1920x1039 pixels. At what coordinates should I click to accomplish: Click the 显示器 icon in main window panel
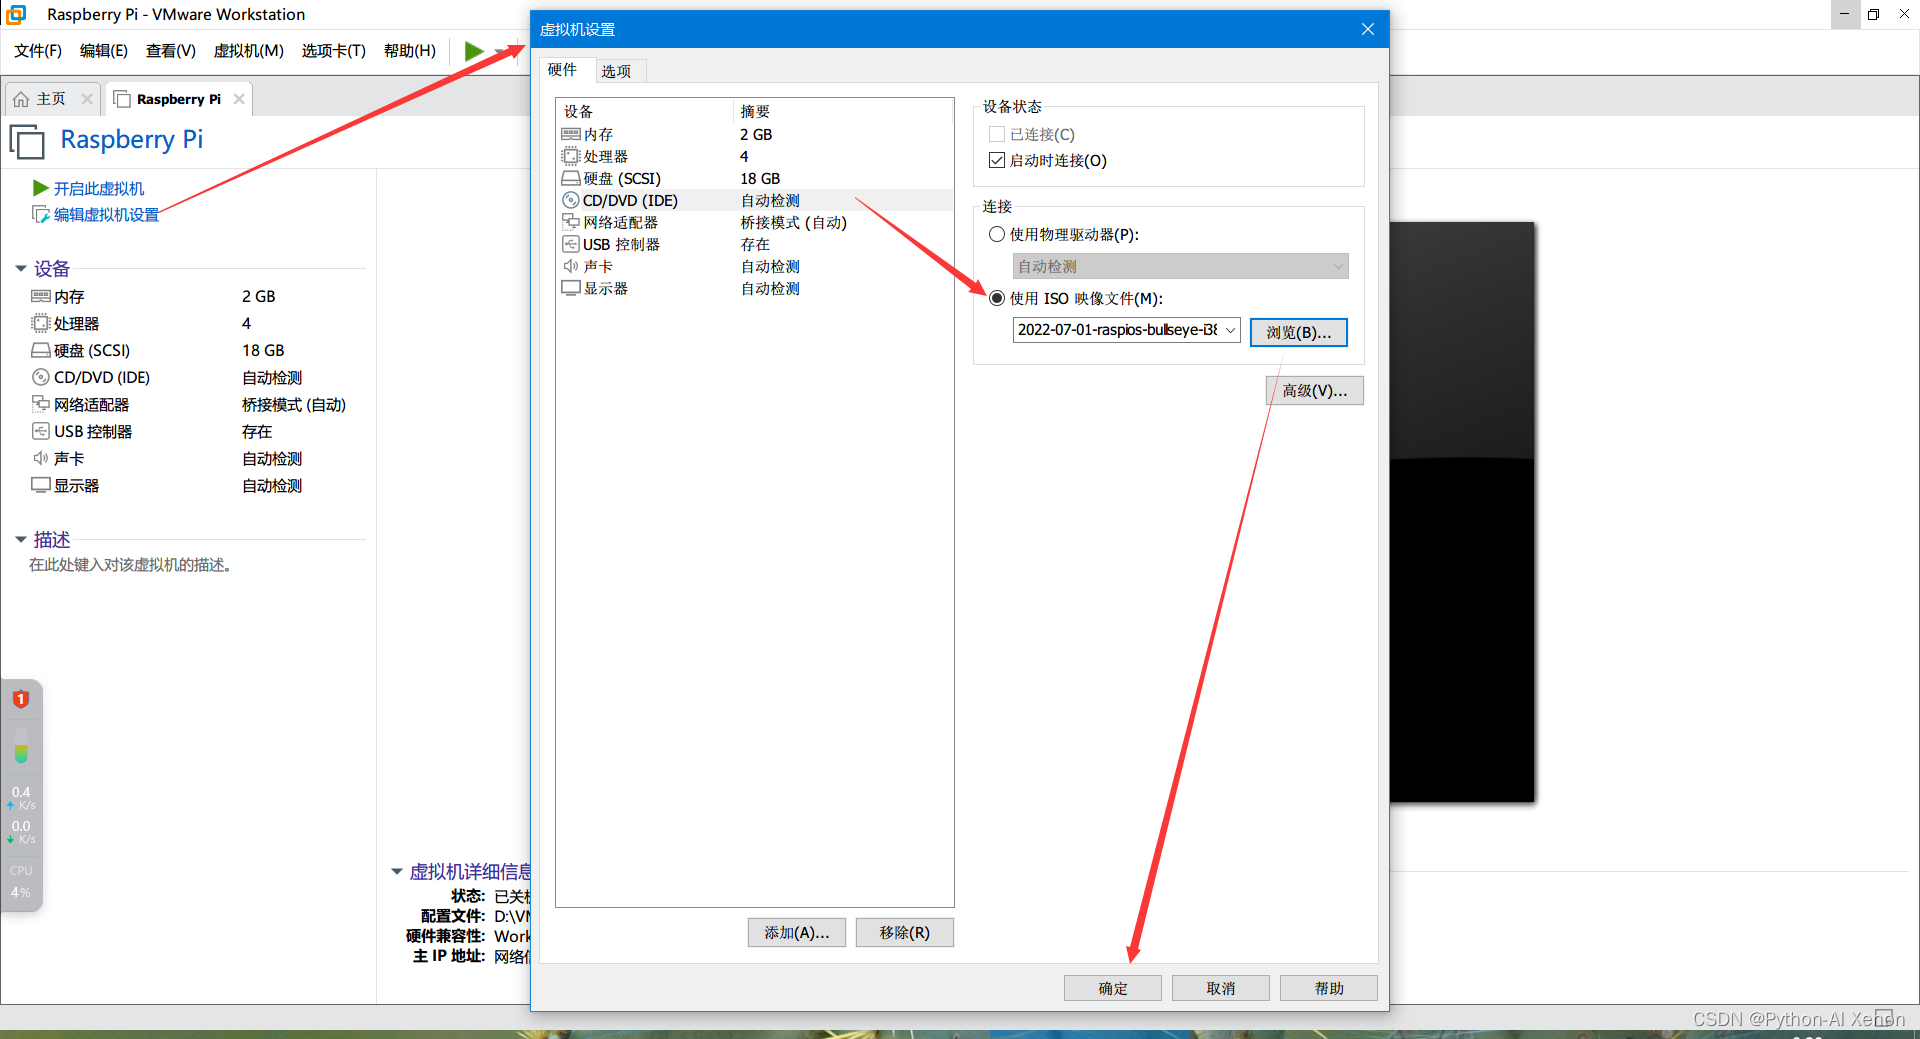(41, 485)
